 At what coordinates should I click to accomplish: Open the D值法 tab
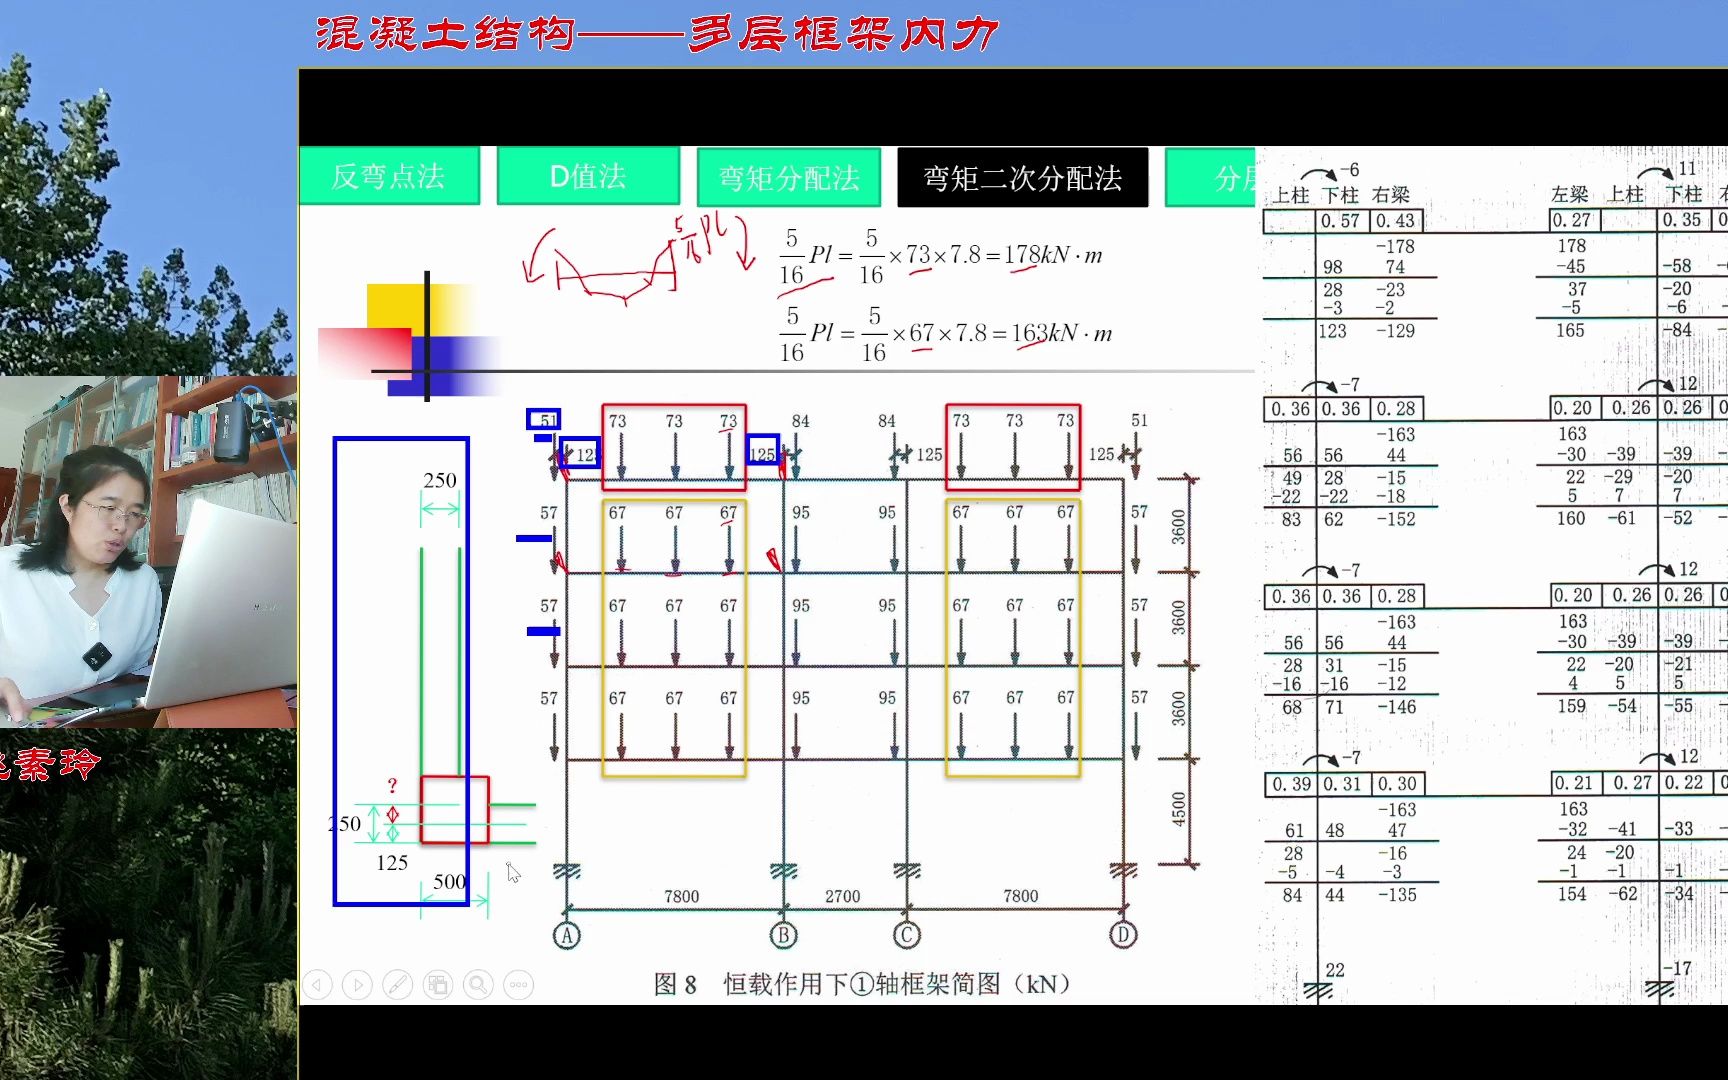click(588, 176)
